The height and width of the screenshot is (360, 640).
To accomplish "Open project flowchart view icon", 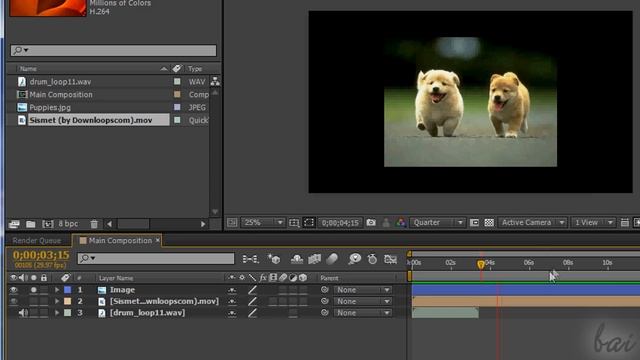I will 215,82.
